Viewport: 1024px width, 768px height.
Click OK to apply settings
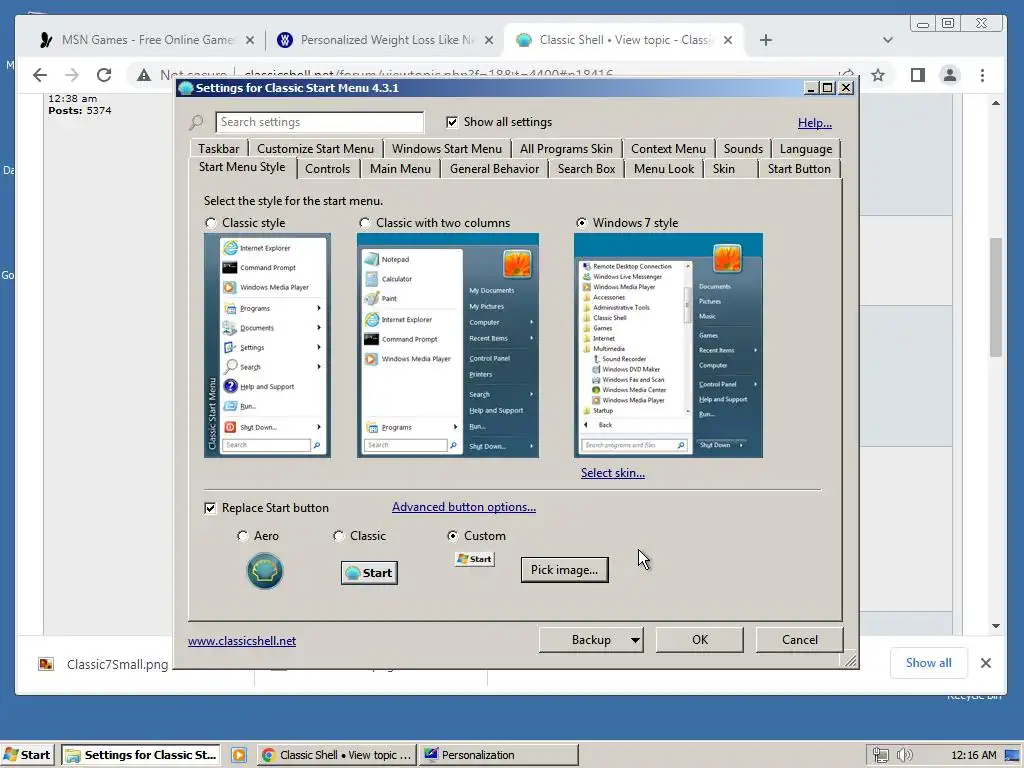pyautogui.click(x=699, y=640)
